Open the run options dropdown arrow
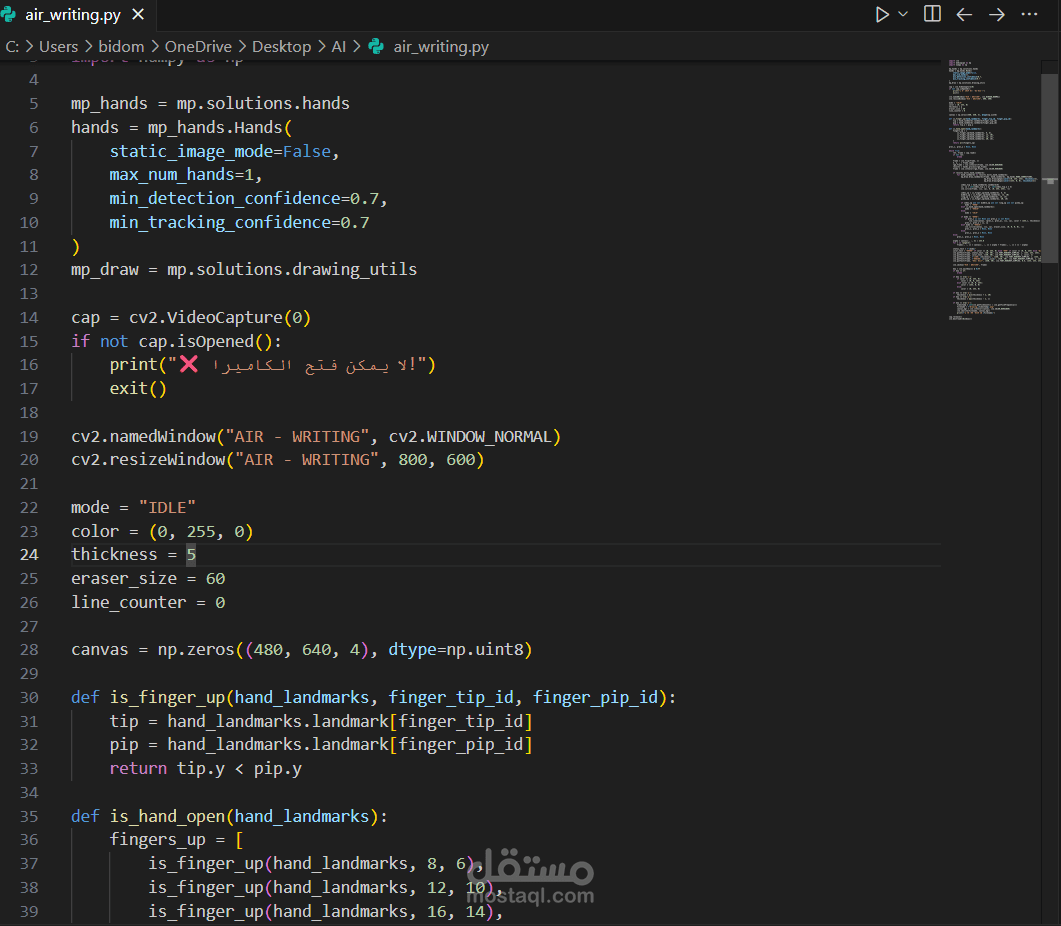This screenshot has height=926, width=1061. (903, 14)
